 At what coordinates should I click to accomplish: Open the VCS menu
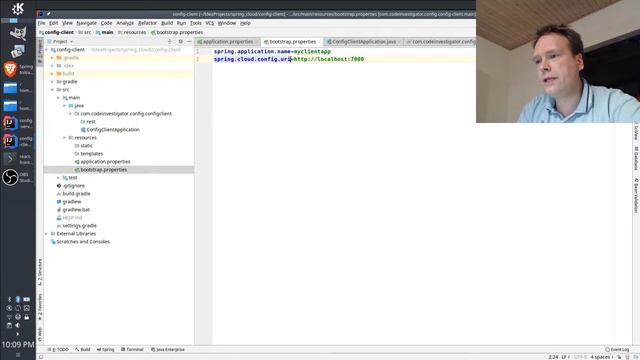209,23
